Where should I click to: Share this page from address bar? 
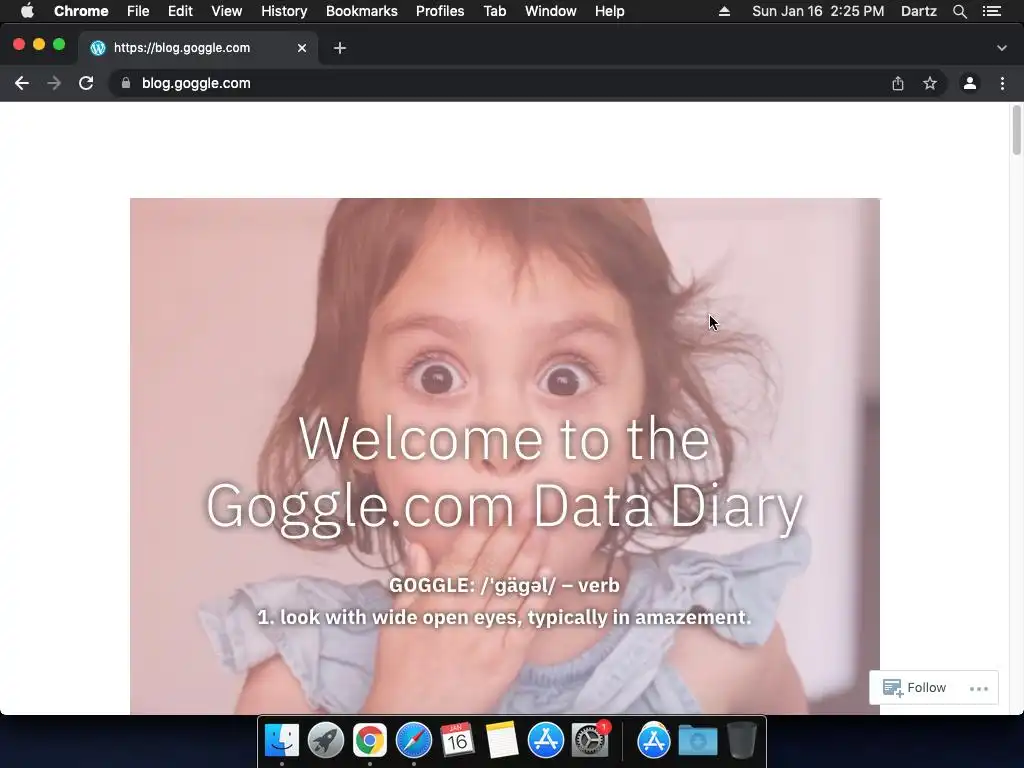tap(898, 83)
